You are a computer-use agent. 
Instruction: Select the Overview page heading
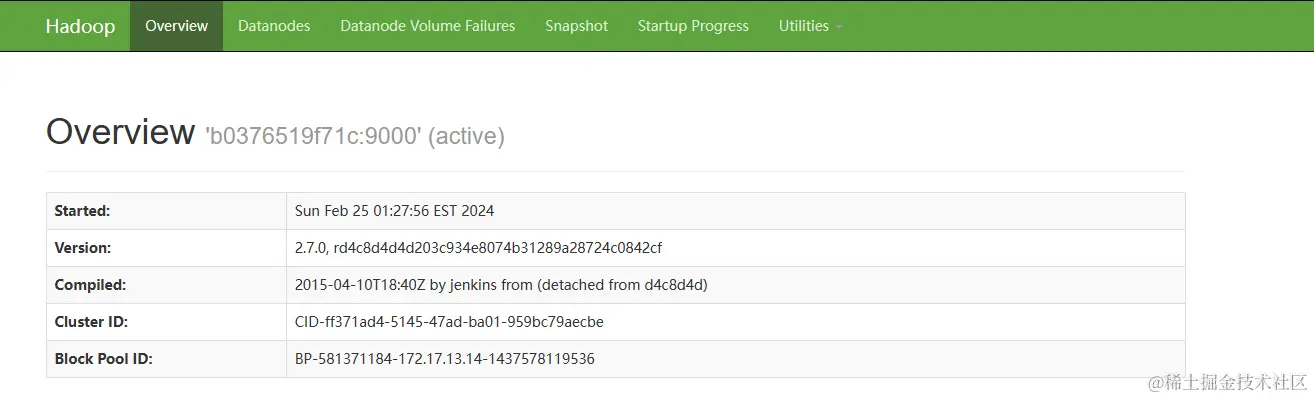pos(120,132)
